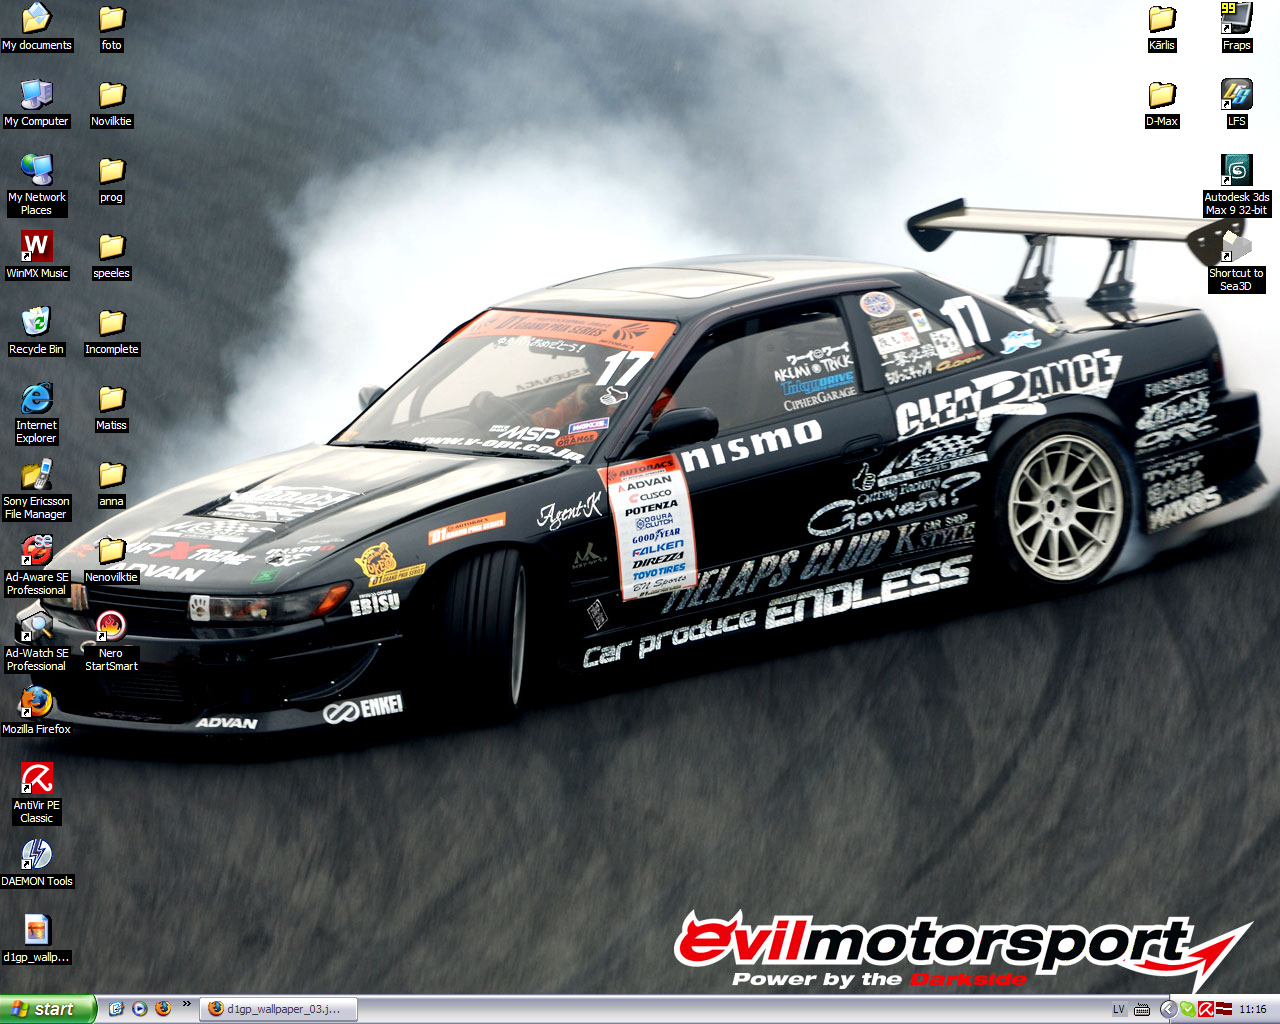Select the My Computer desktop icon

click(37, 103)
